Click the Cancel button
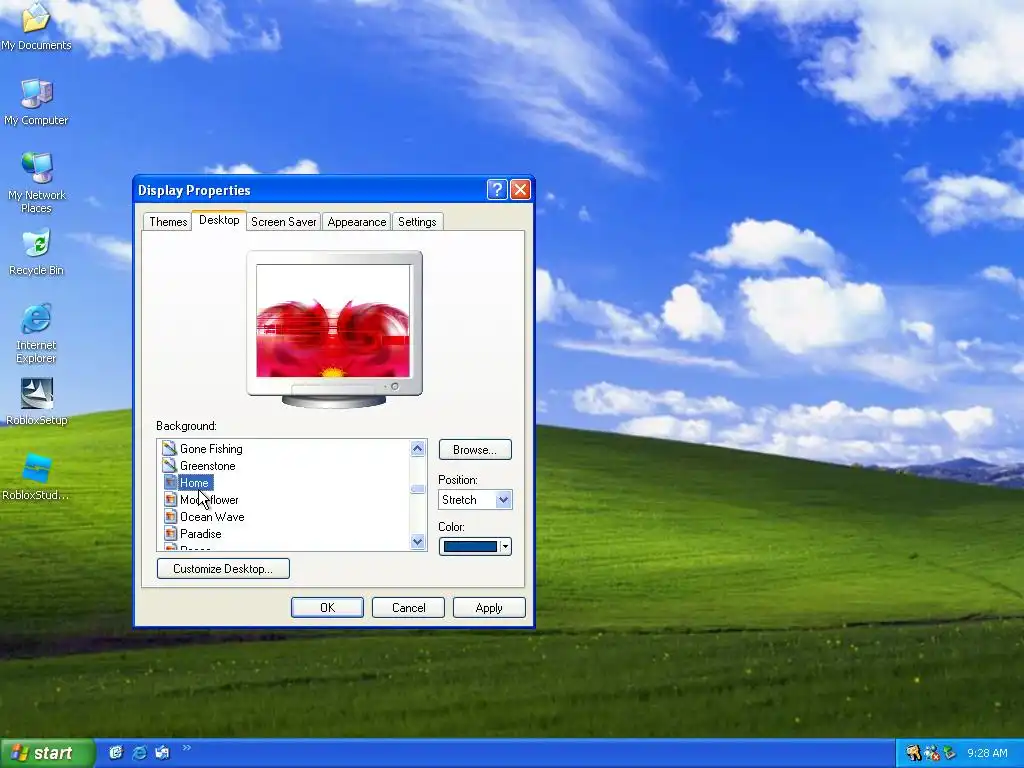Screen dimensions: 1024x768 click(408, 607)
